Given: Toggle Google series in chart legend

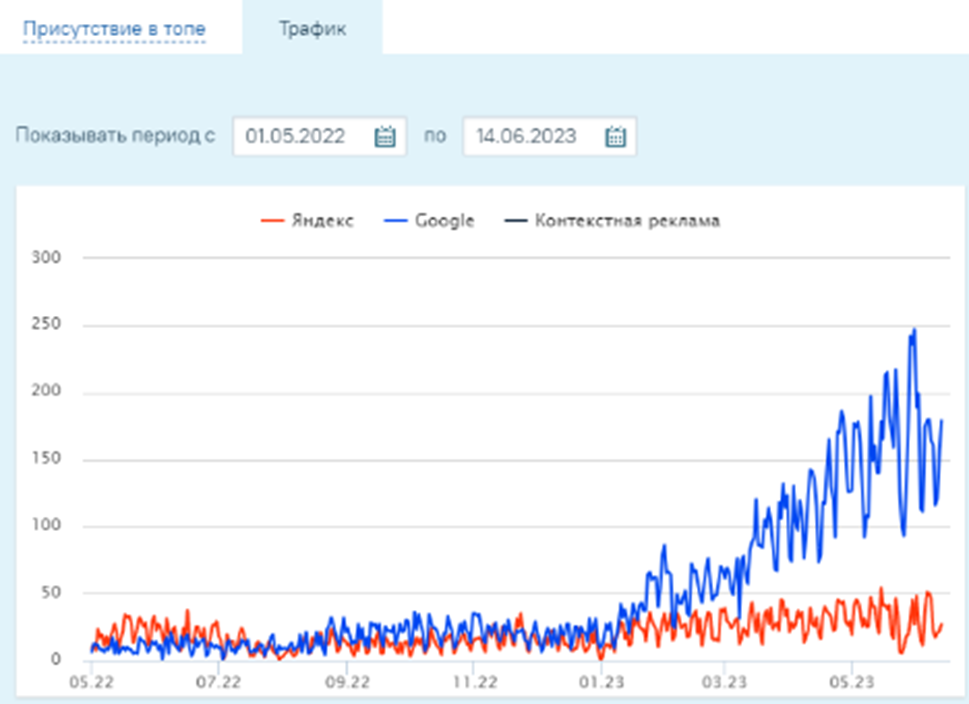Looking at the screenshot, I should (429, 221).
